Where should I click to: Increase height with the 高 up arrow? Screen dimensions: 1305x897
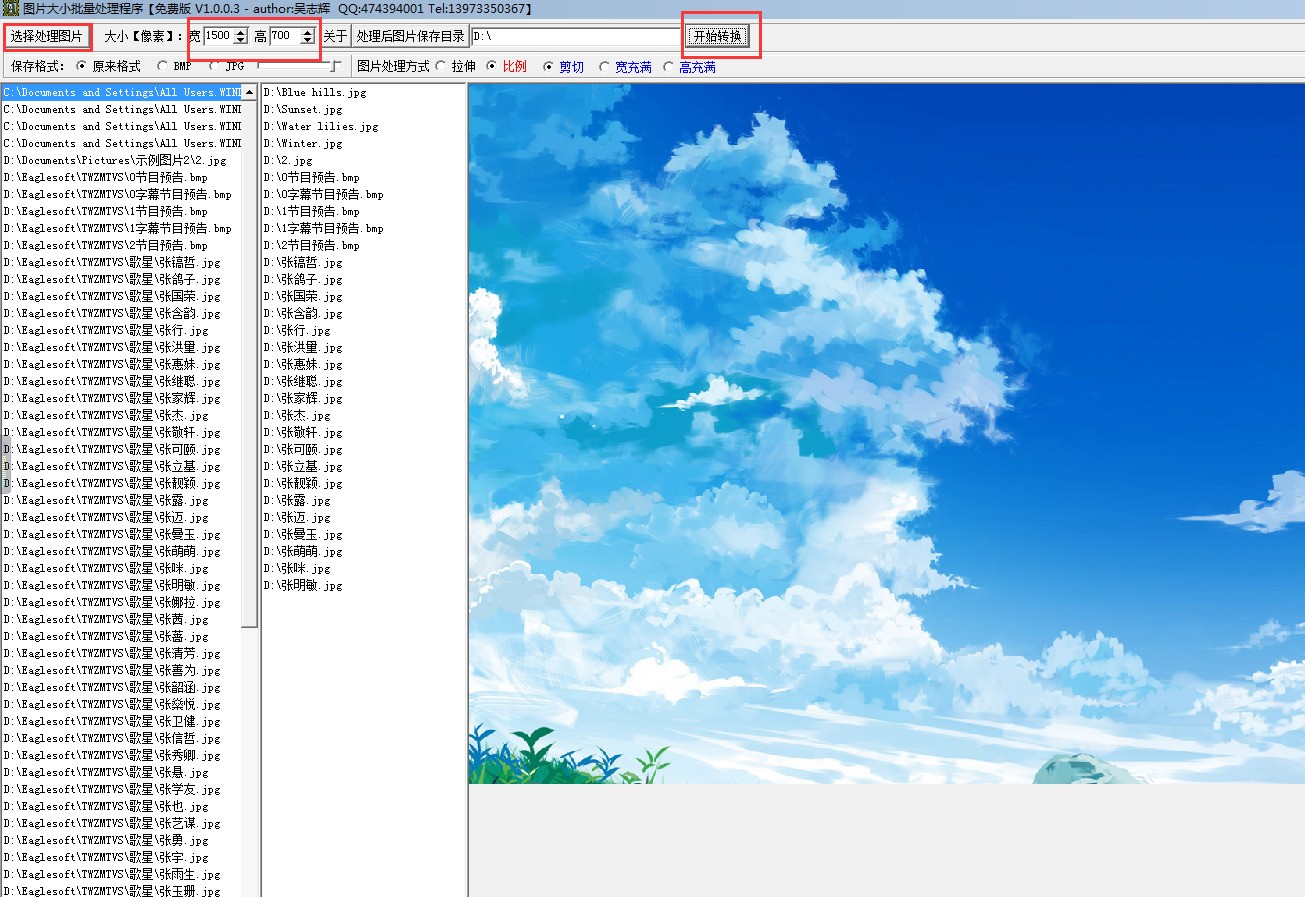(x=307, y=33)
